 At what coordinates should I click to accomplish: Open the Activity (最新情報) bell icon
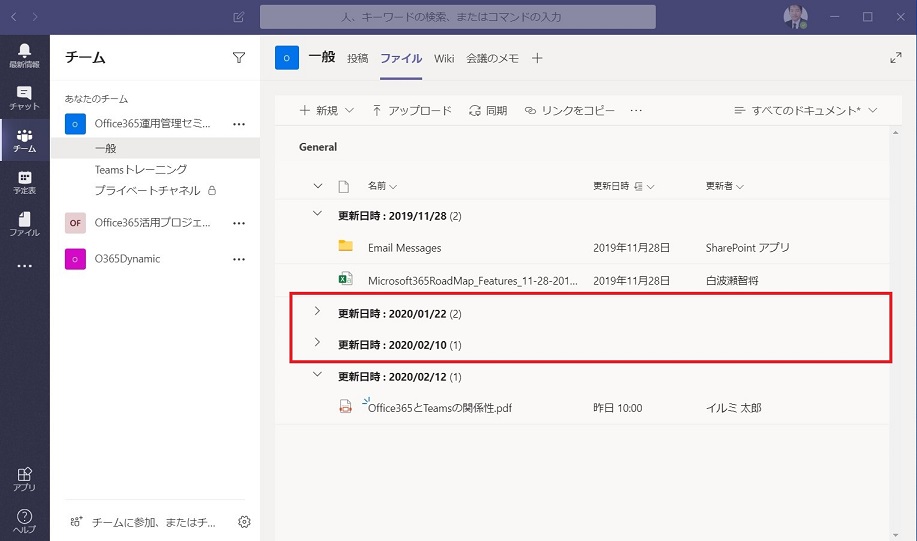25,55
